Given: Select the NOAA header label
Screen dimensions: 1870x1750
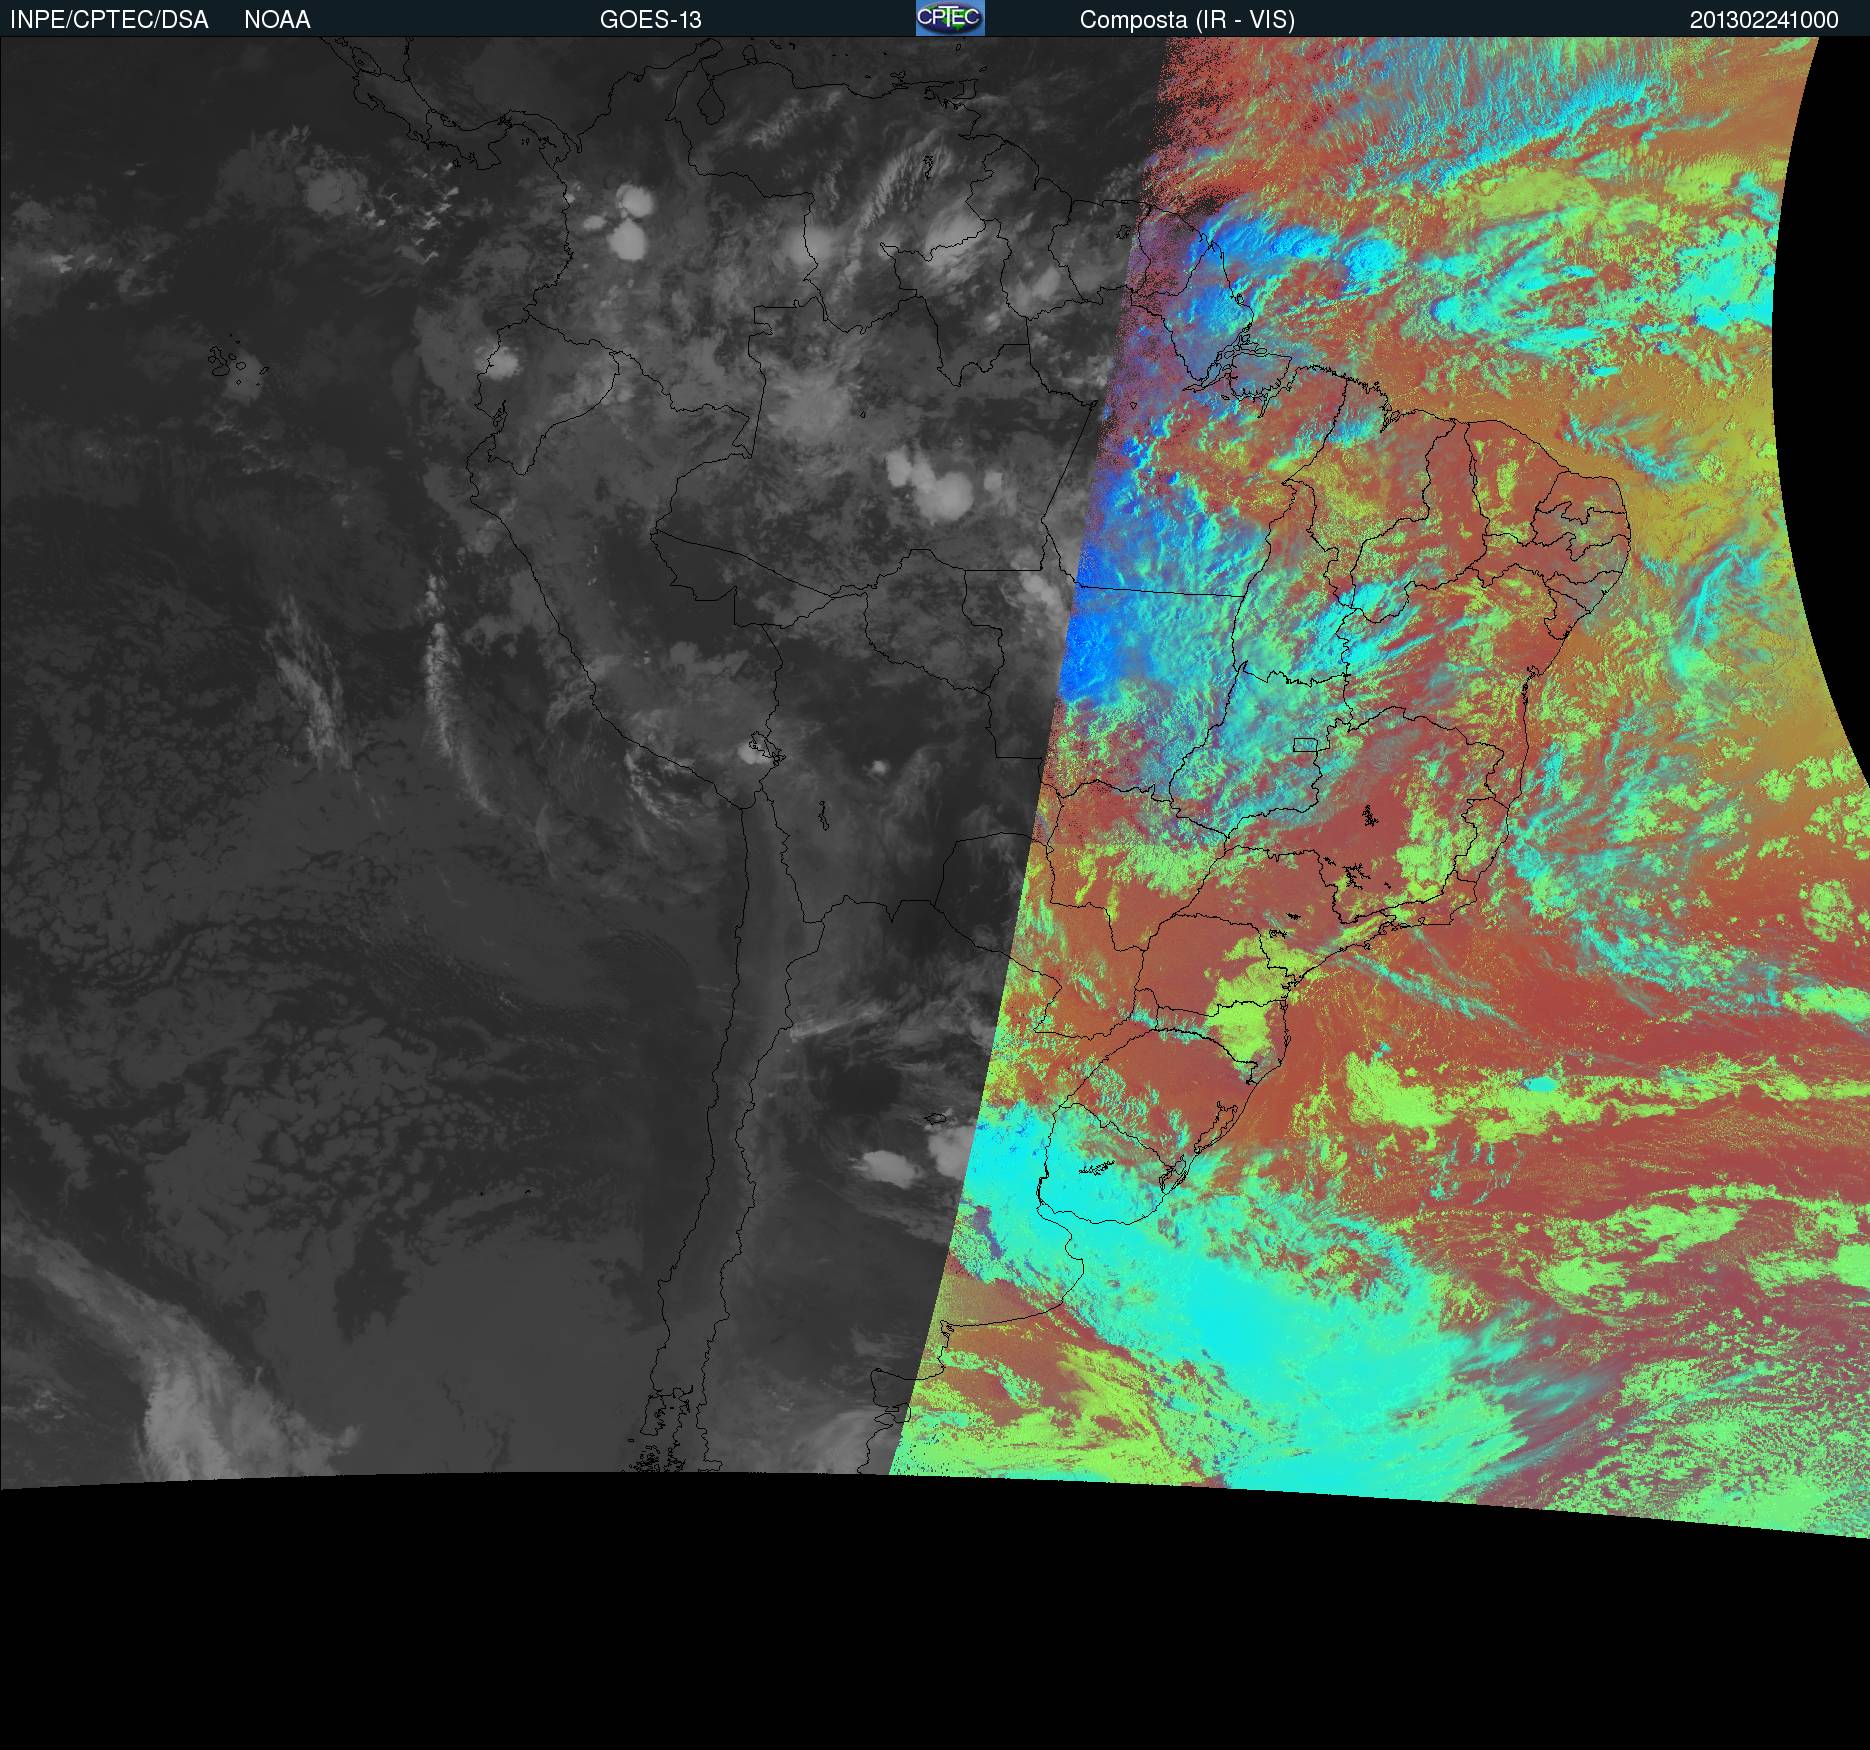Looking at the screenshot, I should pyautogui.click(x=277, y=20).
